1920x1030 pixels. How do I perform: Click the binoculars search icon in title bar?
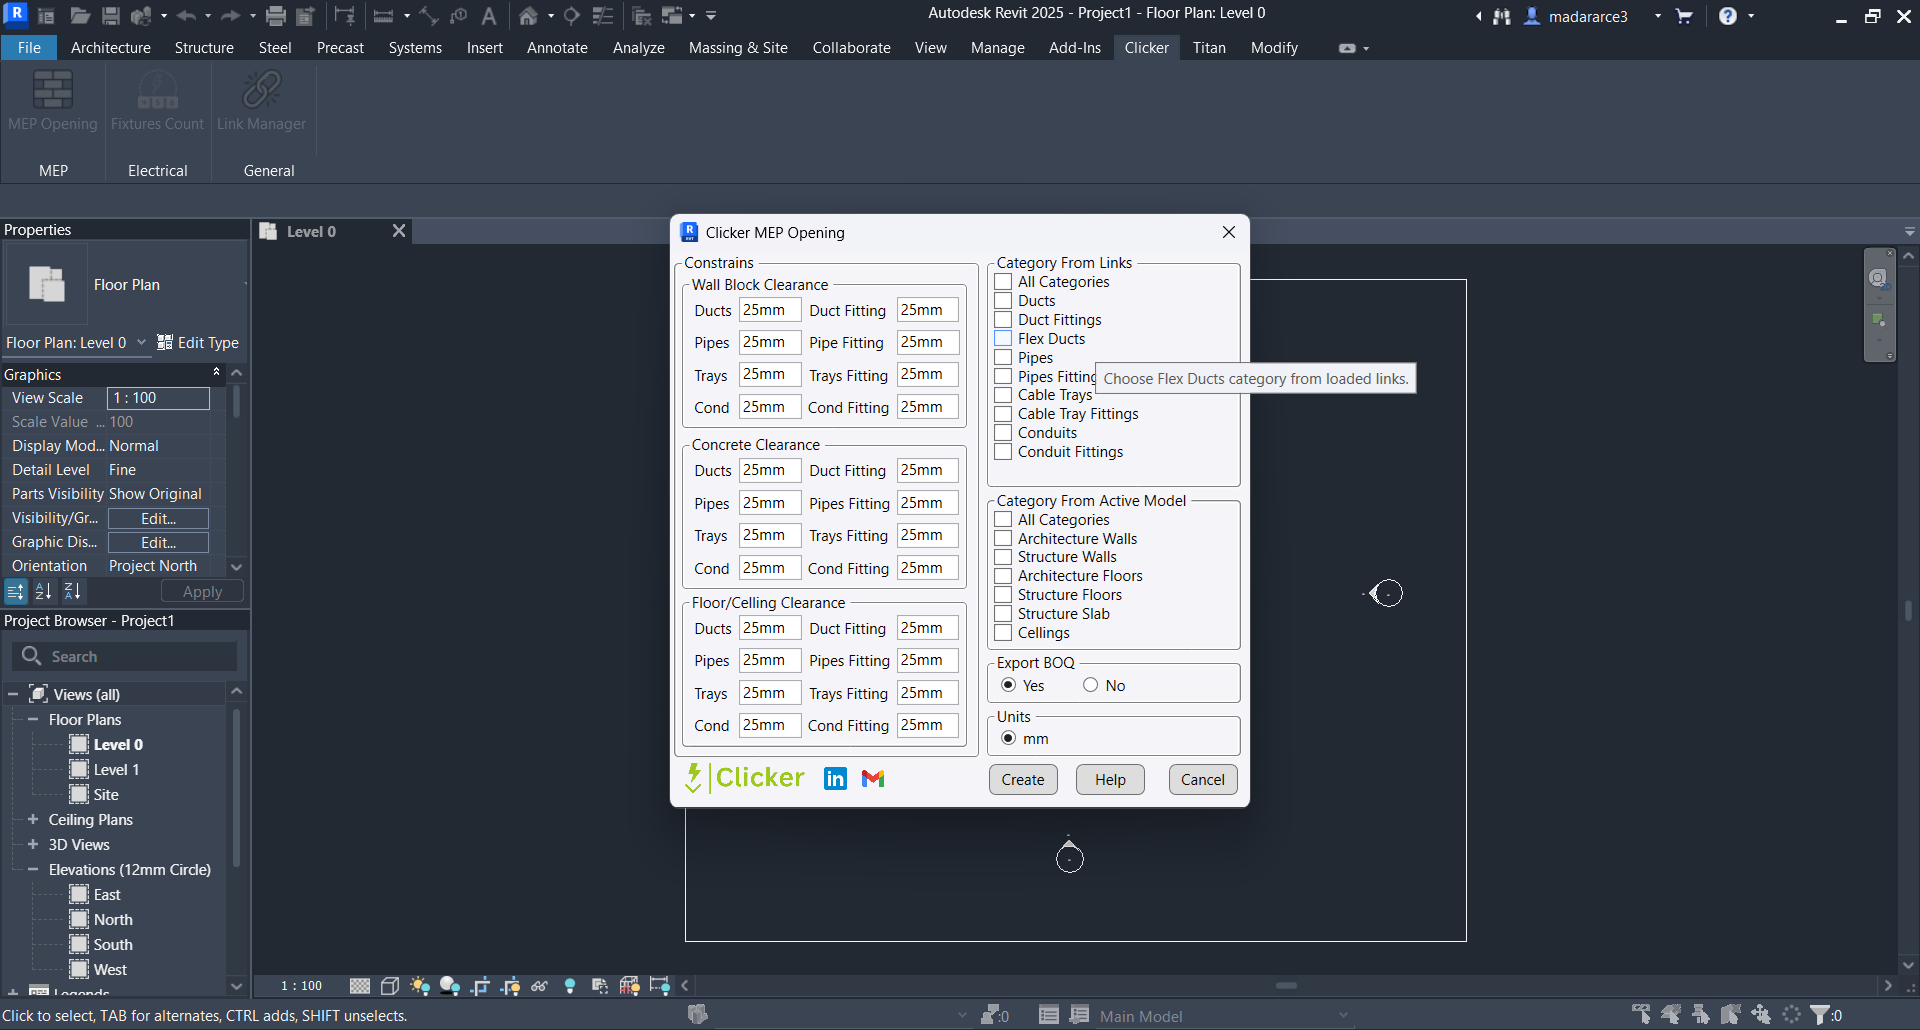(1502, 16)
